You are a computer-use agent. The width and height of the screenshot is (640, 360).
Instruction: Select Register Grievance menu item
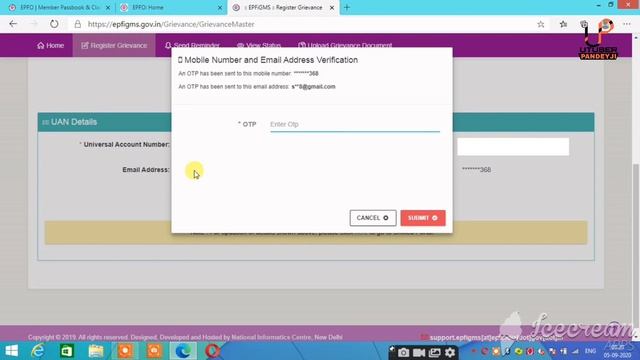click(x=114, y=45)
